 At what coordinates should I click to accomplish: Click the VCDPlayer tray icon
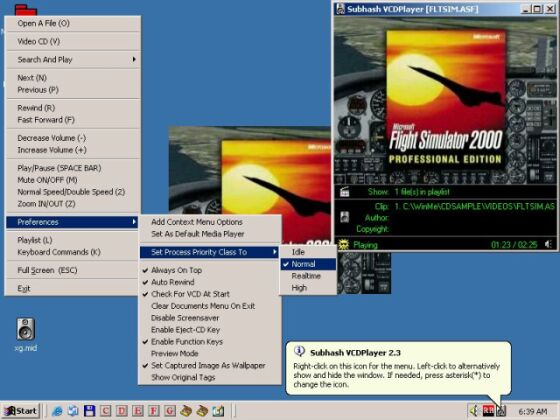coord(501,411)
